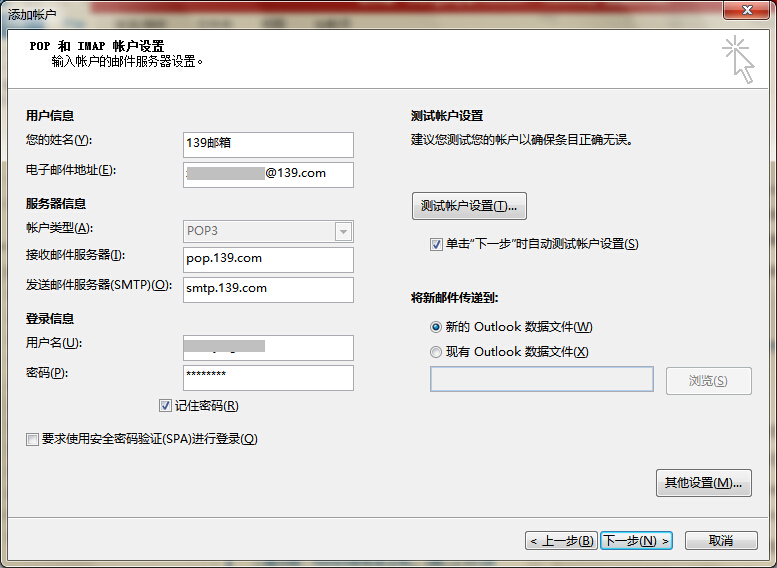
Task: Click the 用户名 input field
Action: [x=268, y=347]
